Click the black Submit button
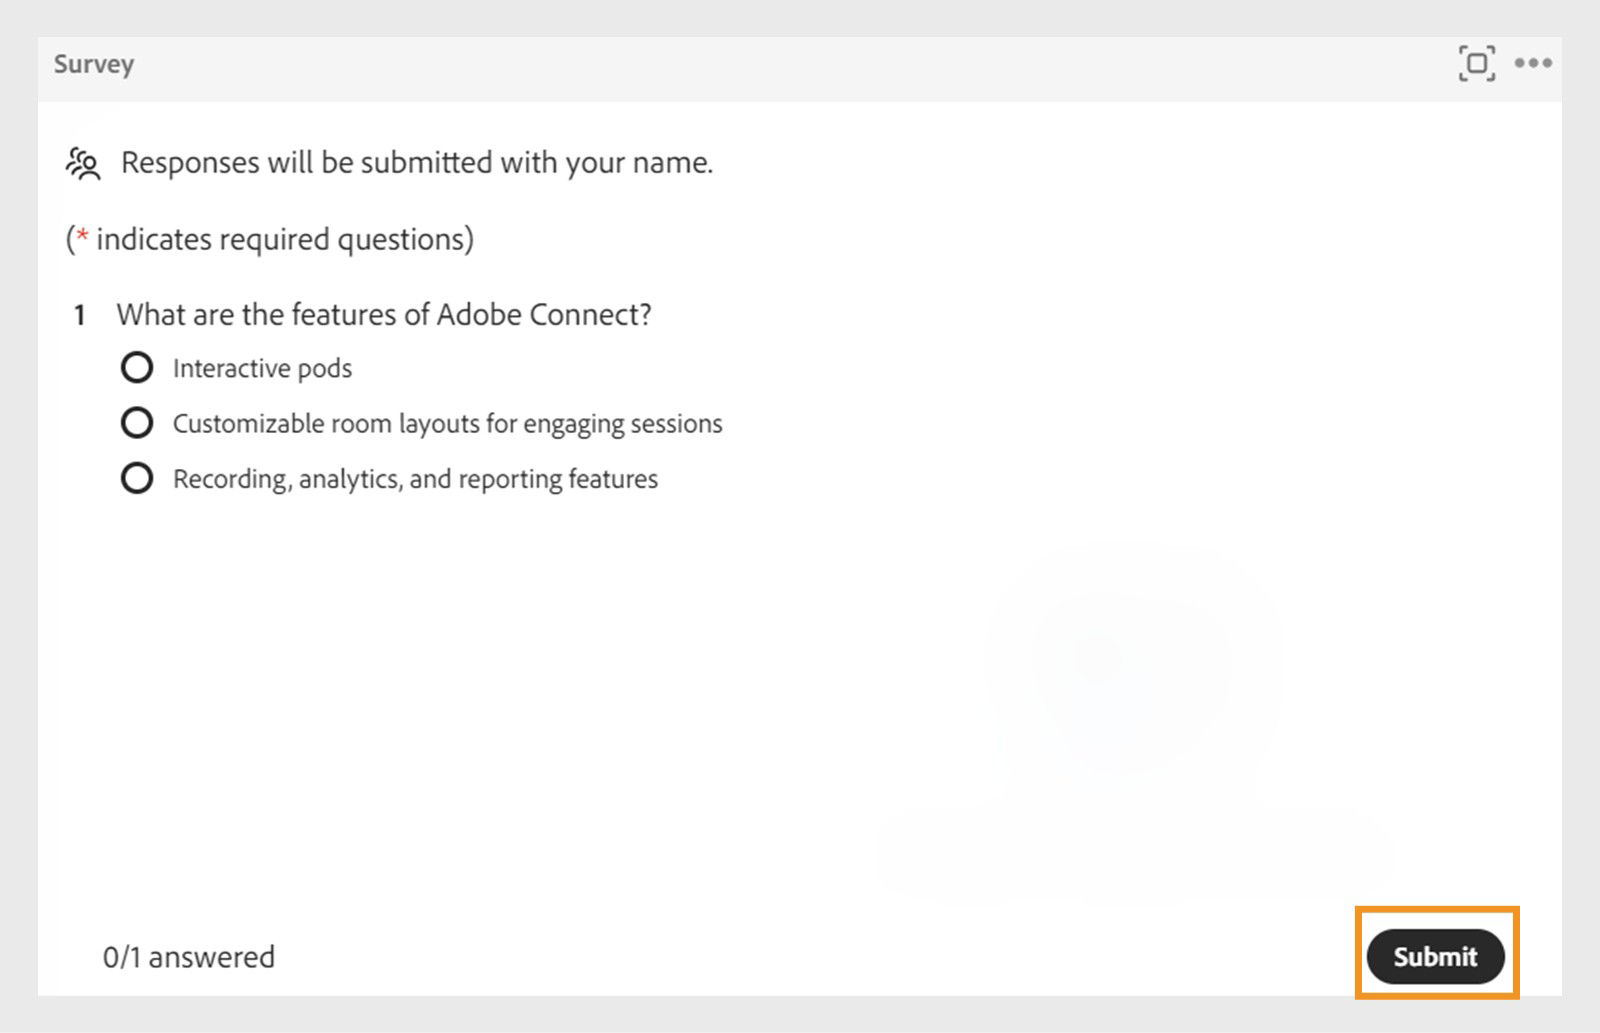 coord(1435,956)
